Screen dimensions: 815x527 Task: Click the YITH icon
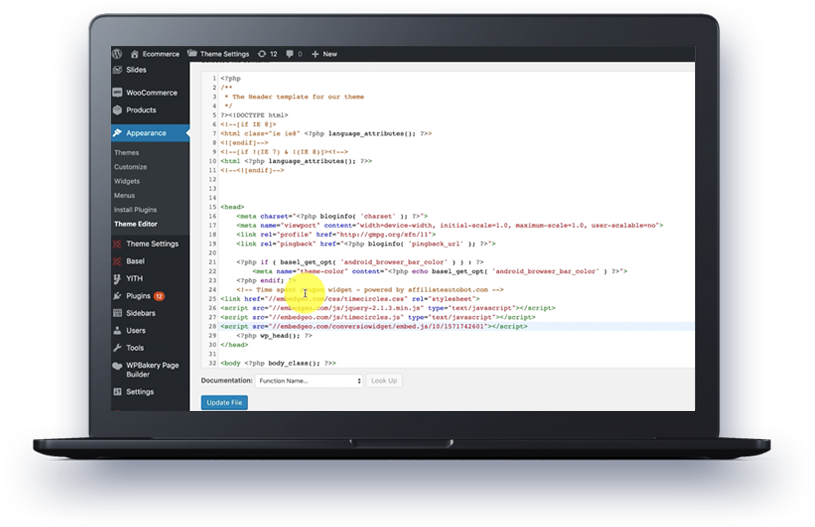click(117, 279)
